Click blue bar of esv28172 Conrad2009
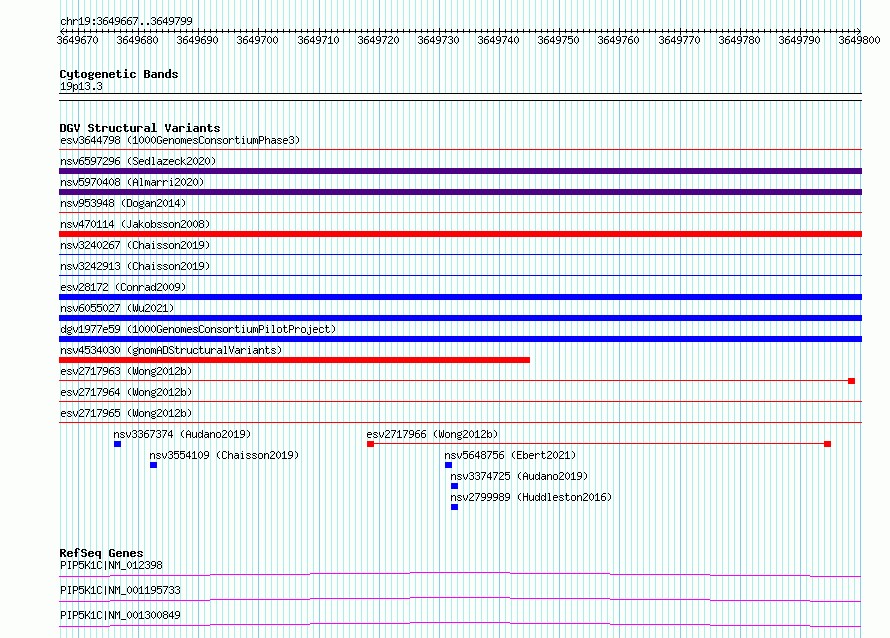 pyautogui.click(x=460, y=297)
